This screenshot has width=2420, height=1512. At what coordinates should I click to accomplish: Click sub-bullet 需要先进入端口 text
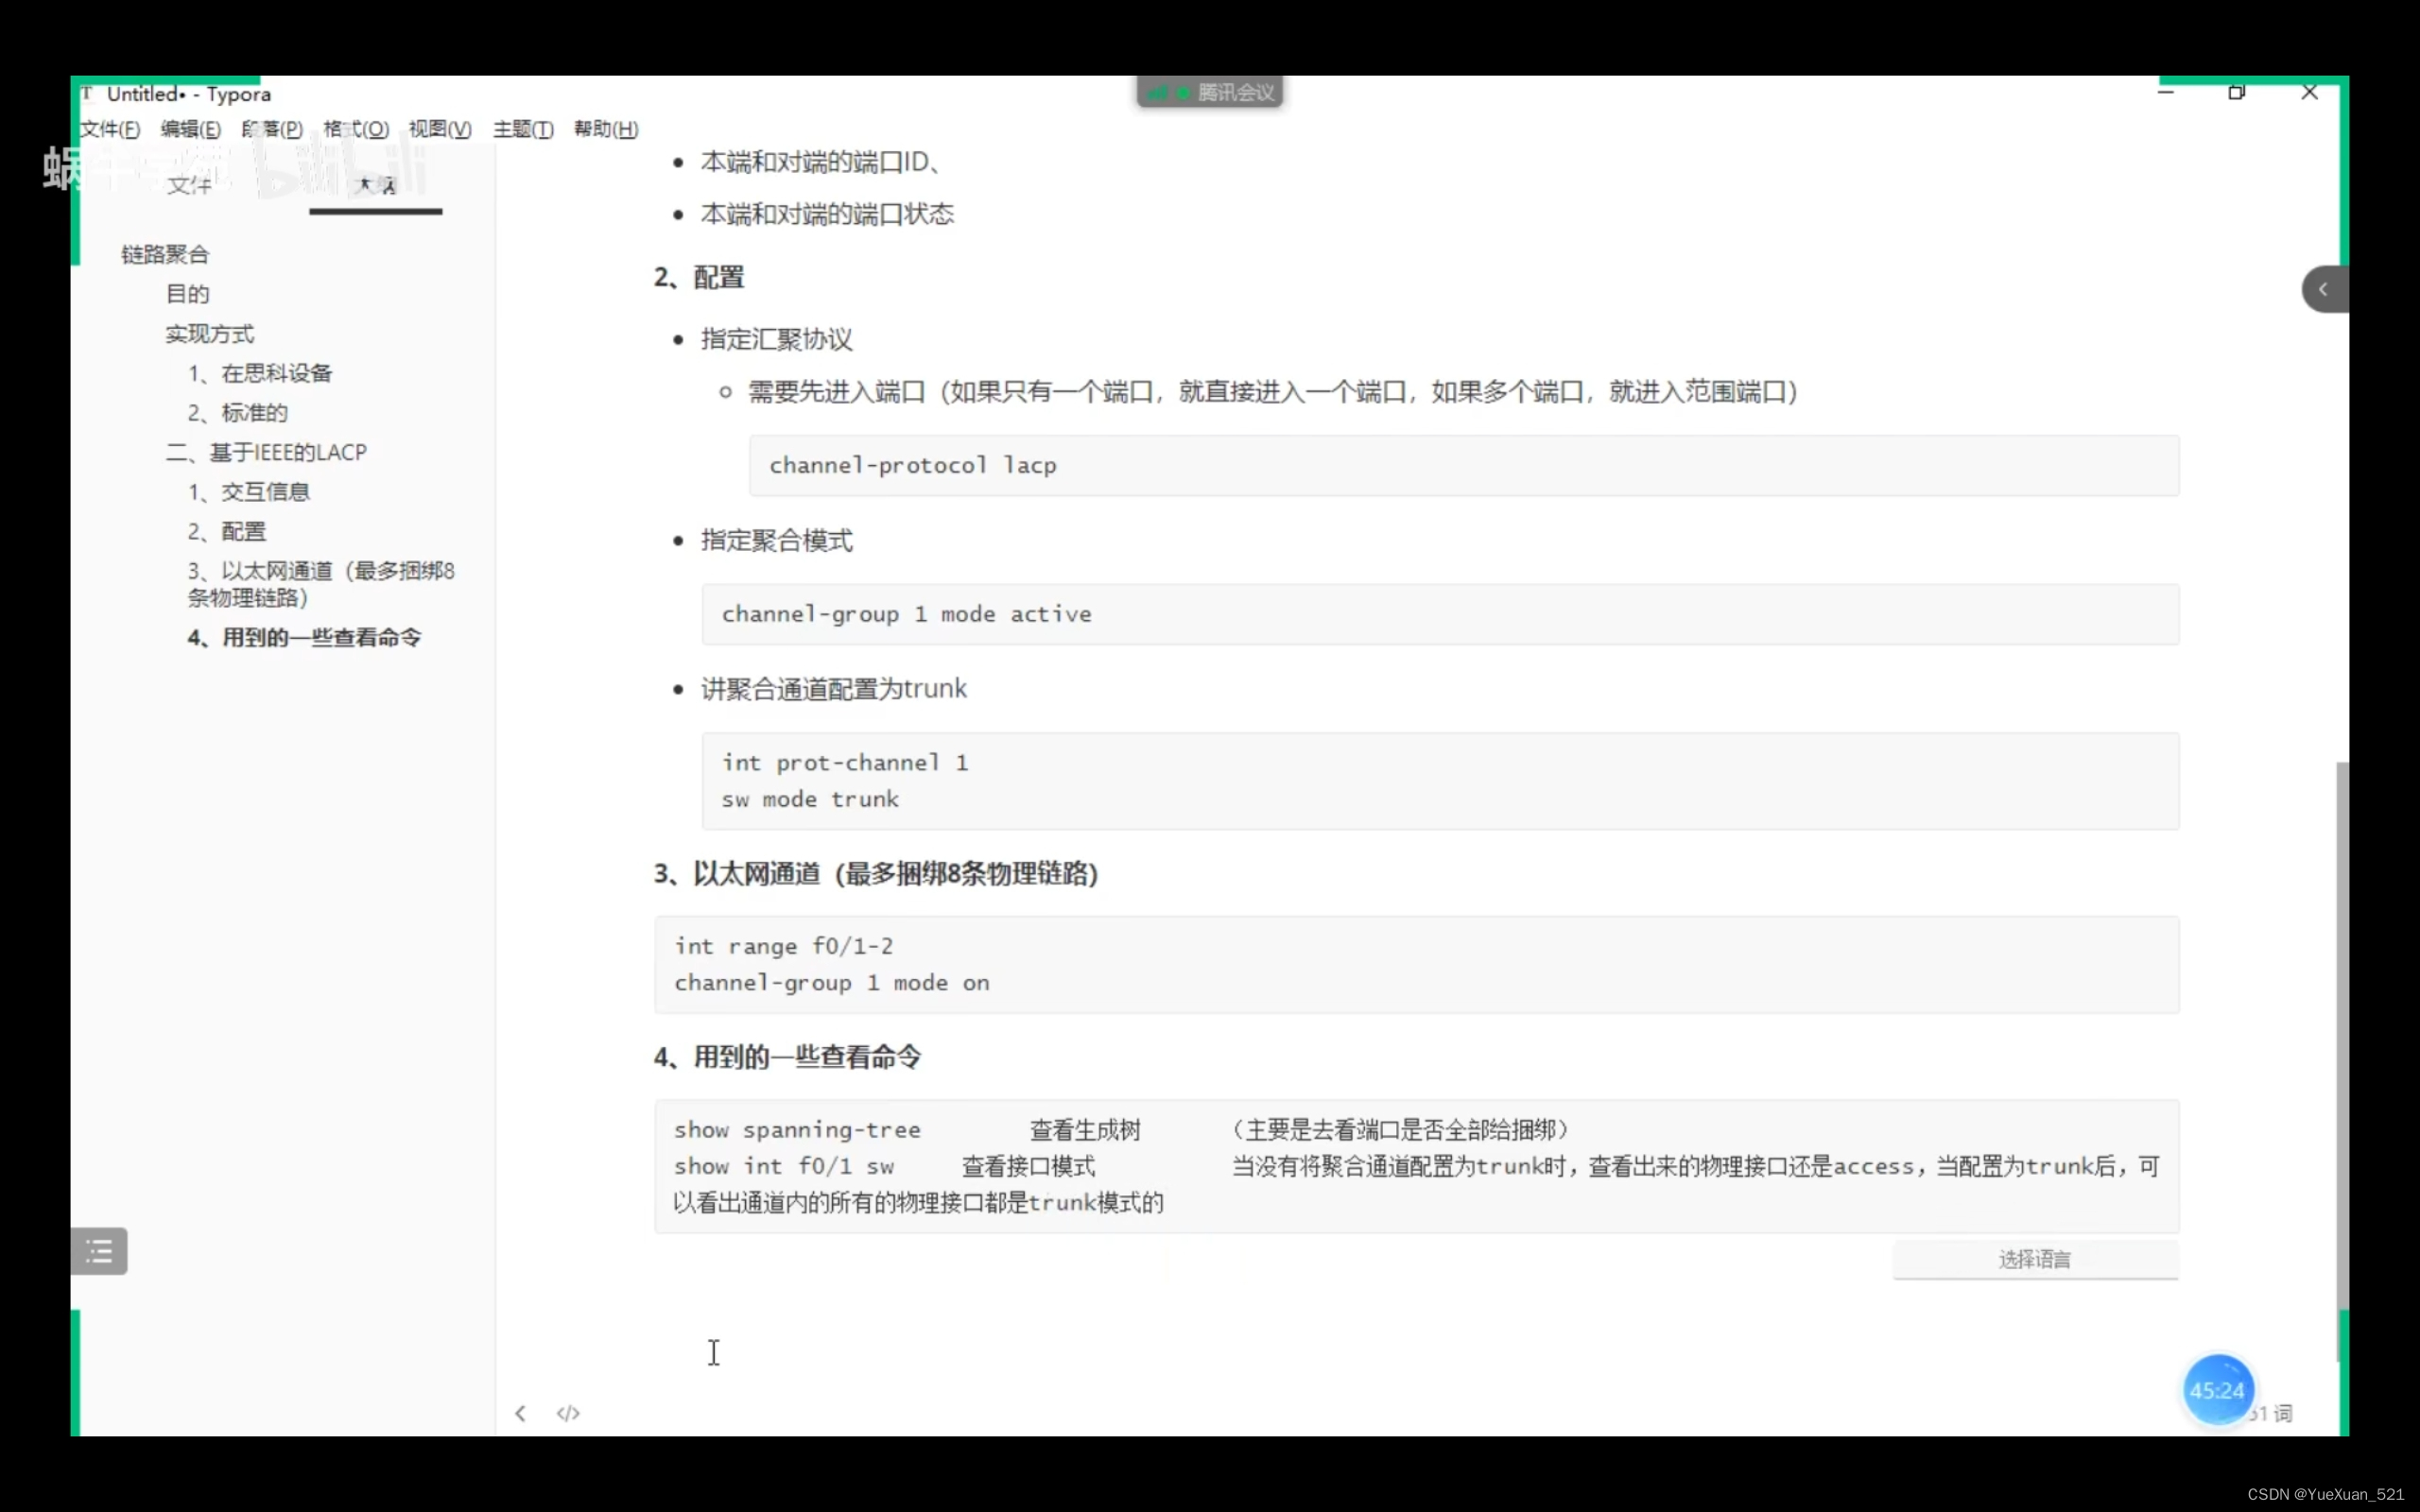coord(1272,391)
